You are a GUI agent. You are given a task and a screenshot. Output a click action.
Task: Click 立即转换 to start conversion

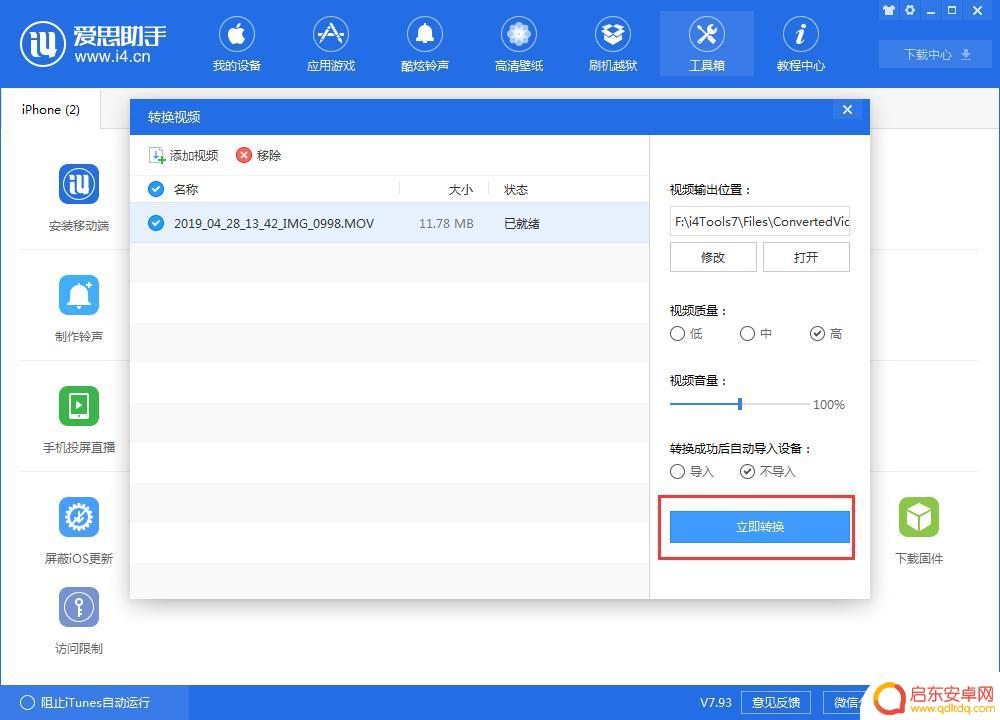(760, 527)
